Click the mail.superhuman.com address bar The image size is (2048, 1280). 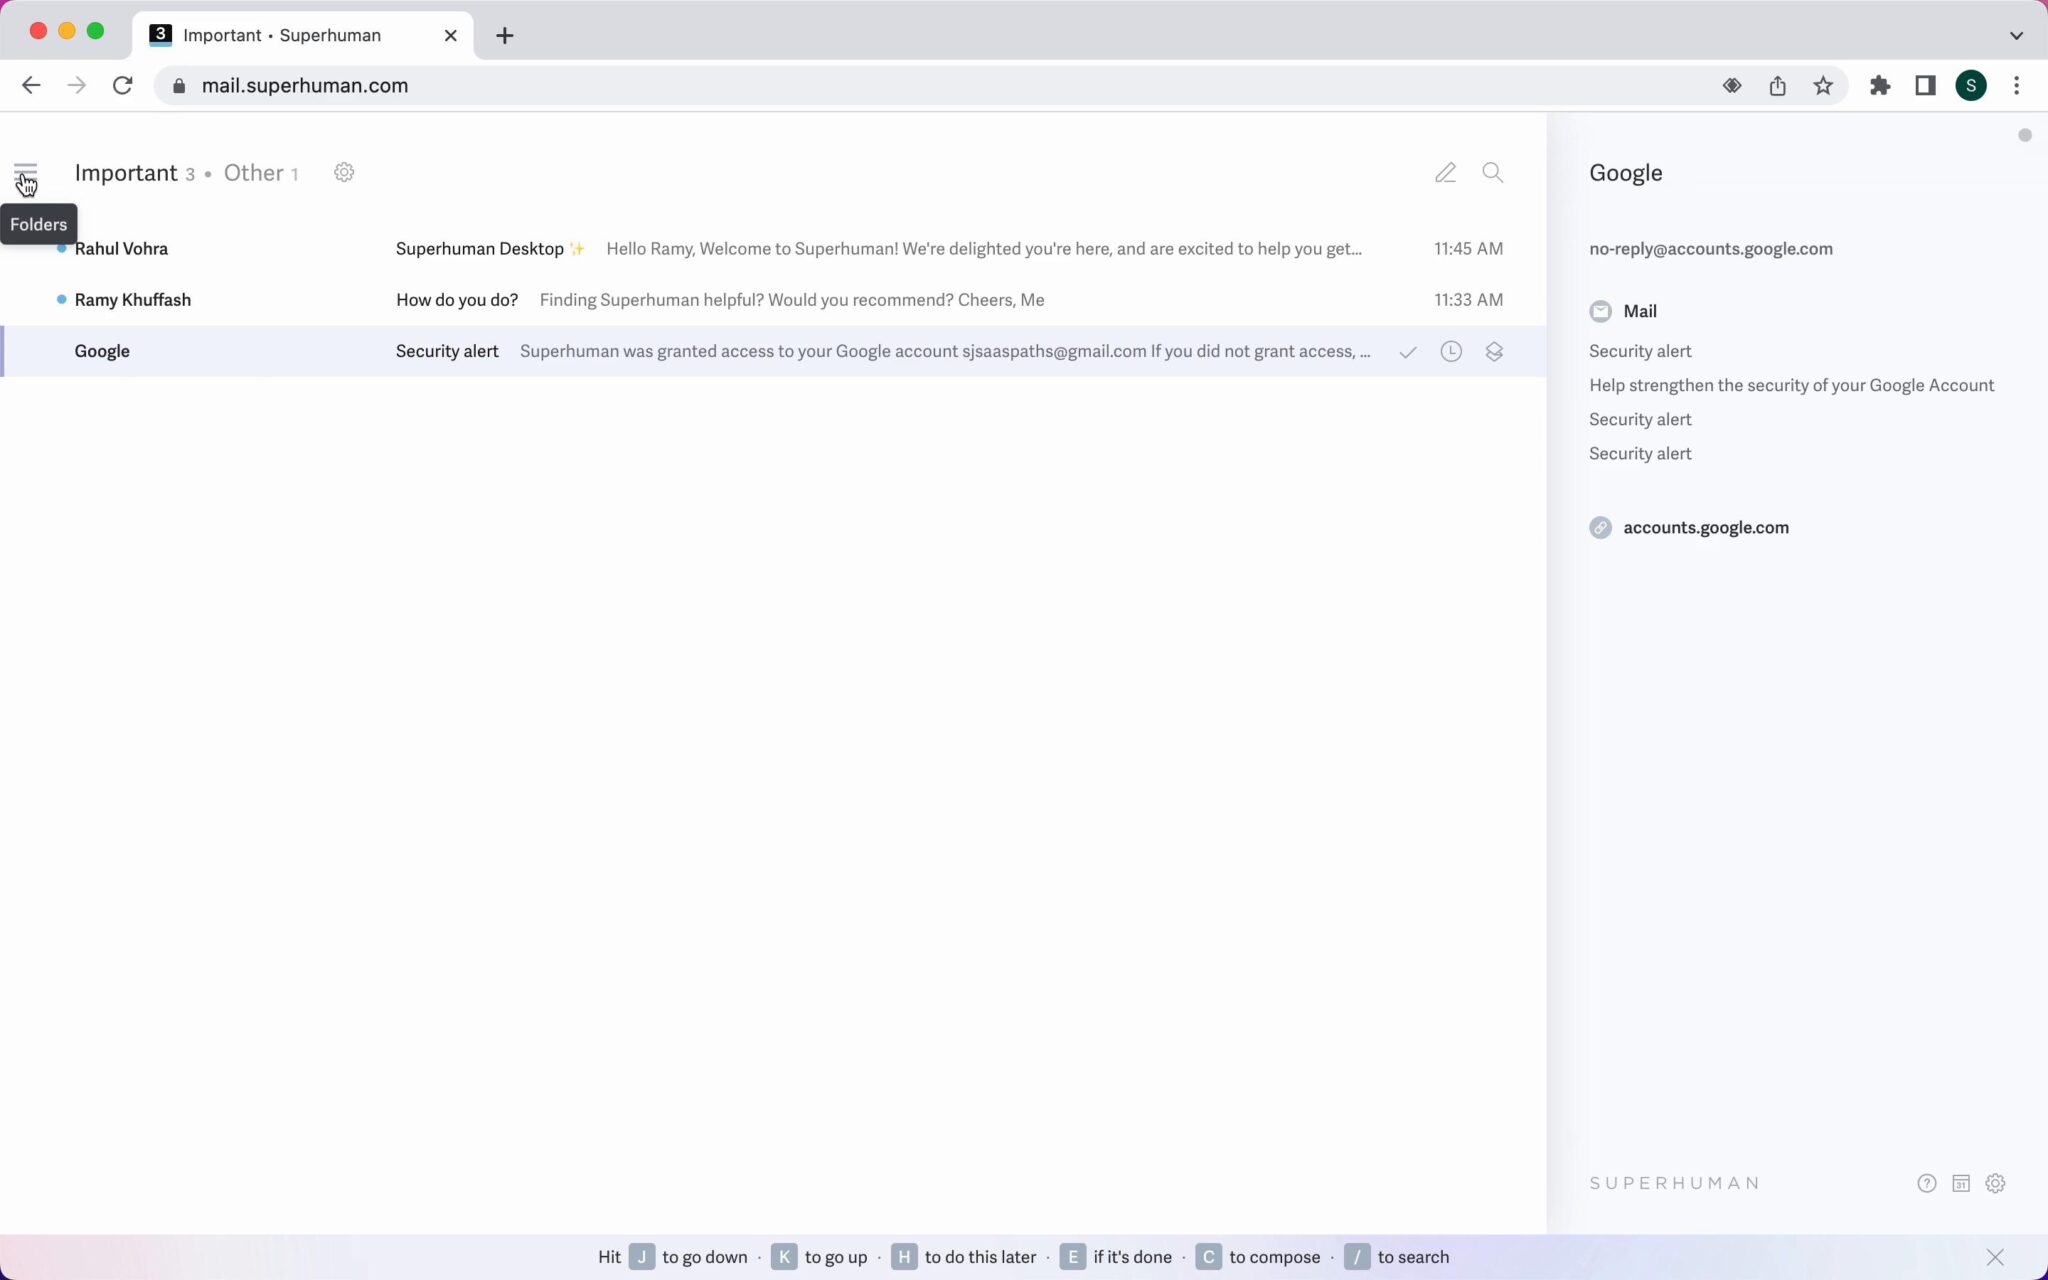click(305, 85)
